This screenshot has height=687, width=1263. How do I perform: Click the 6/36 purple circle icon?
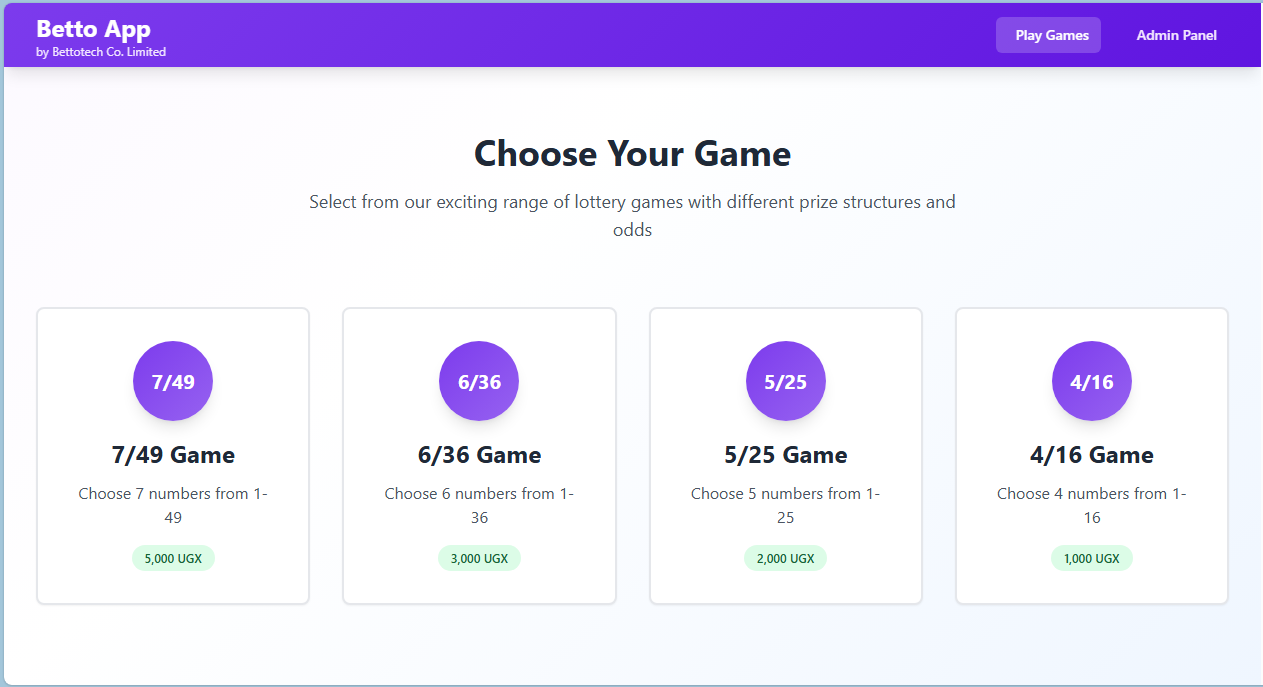479,381
